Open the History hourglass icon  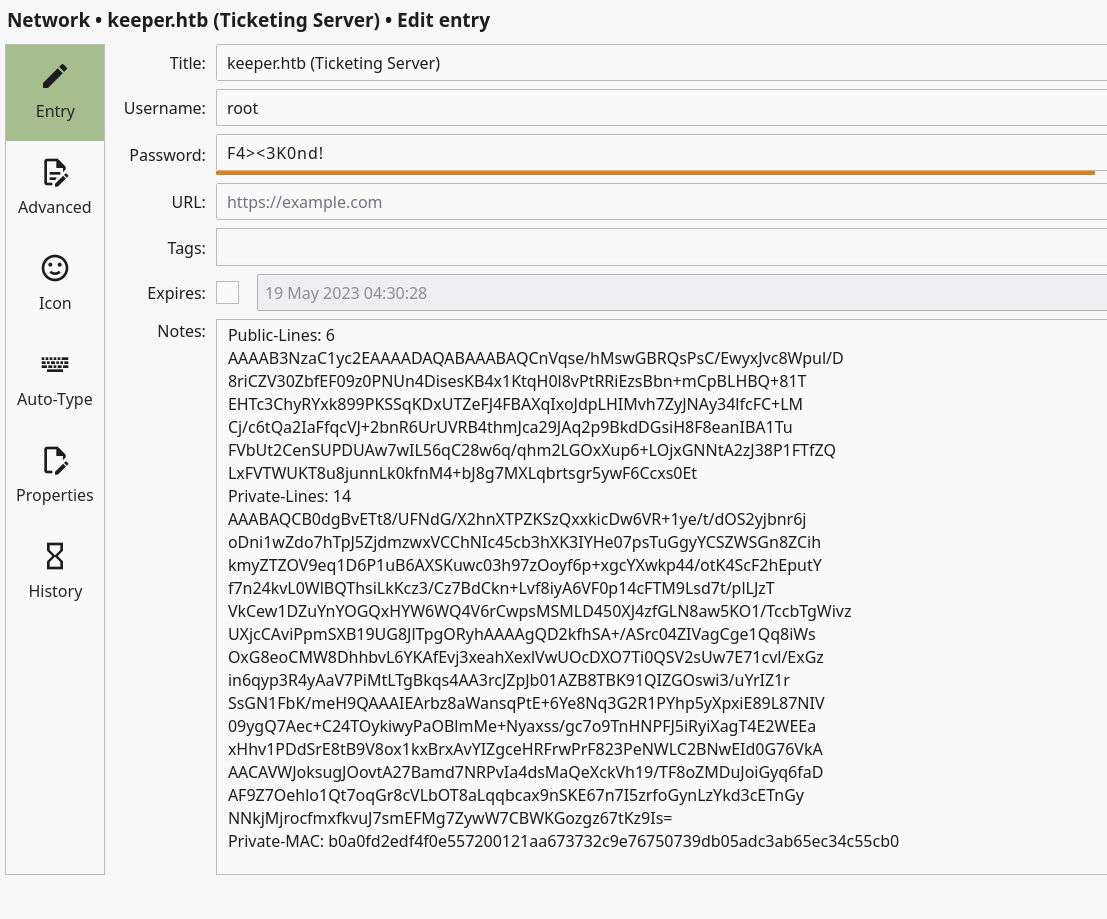(55, 556)
